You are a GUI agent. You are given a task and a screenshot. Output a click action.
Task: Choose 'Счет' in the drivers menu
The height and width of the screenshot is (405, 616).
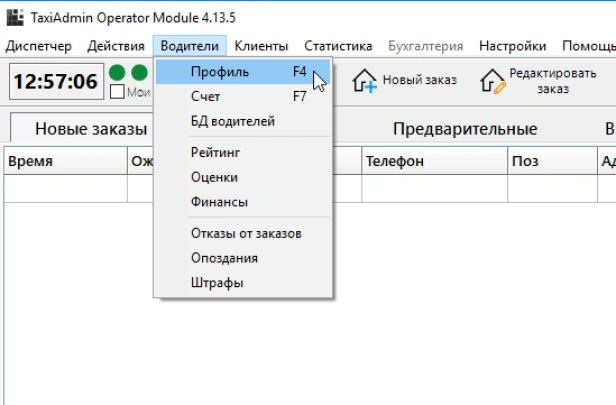tap(205, 97)
